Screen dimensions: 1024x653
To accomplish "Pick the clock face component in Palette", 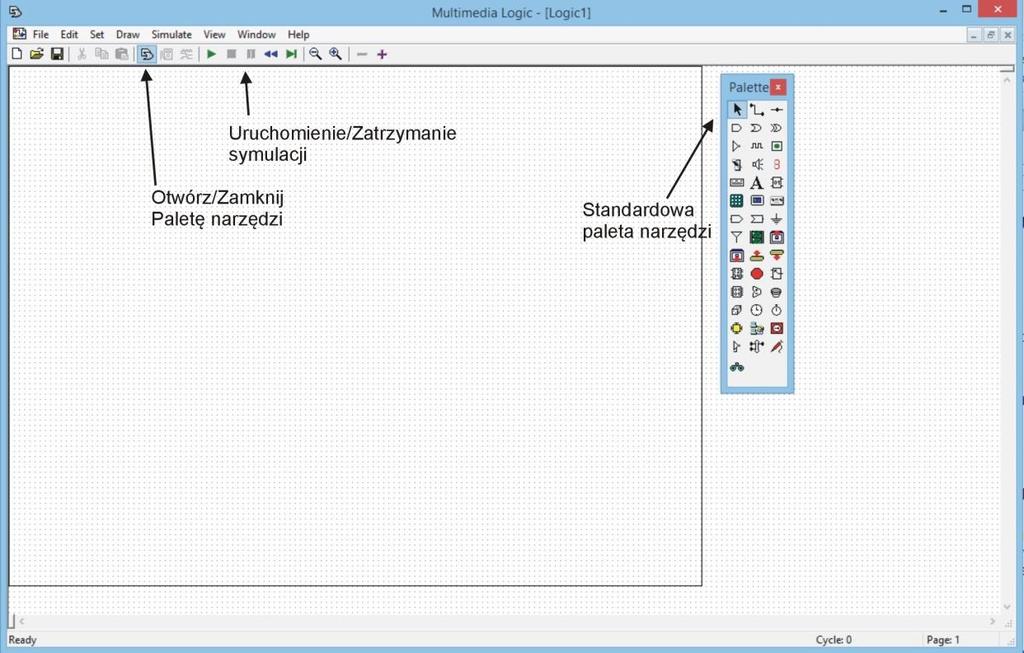I will [x=756, y=310].
